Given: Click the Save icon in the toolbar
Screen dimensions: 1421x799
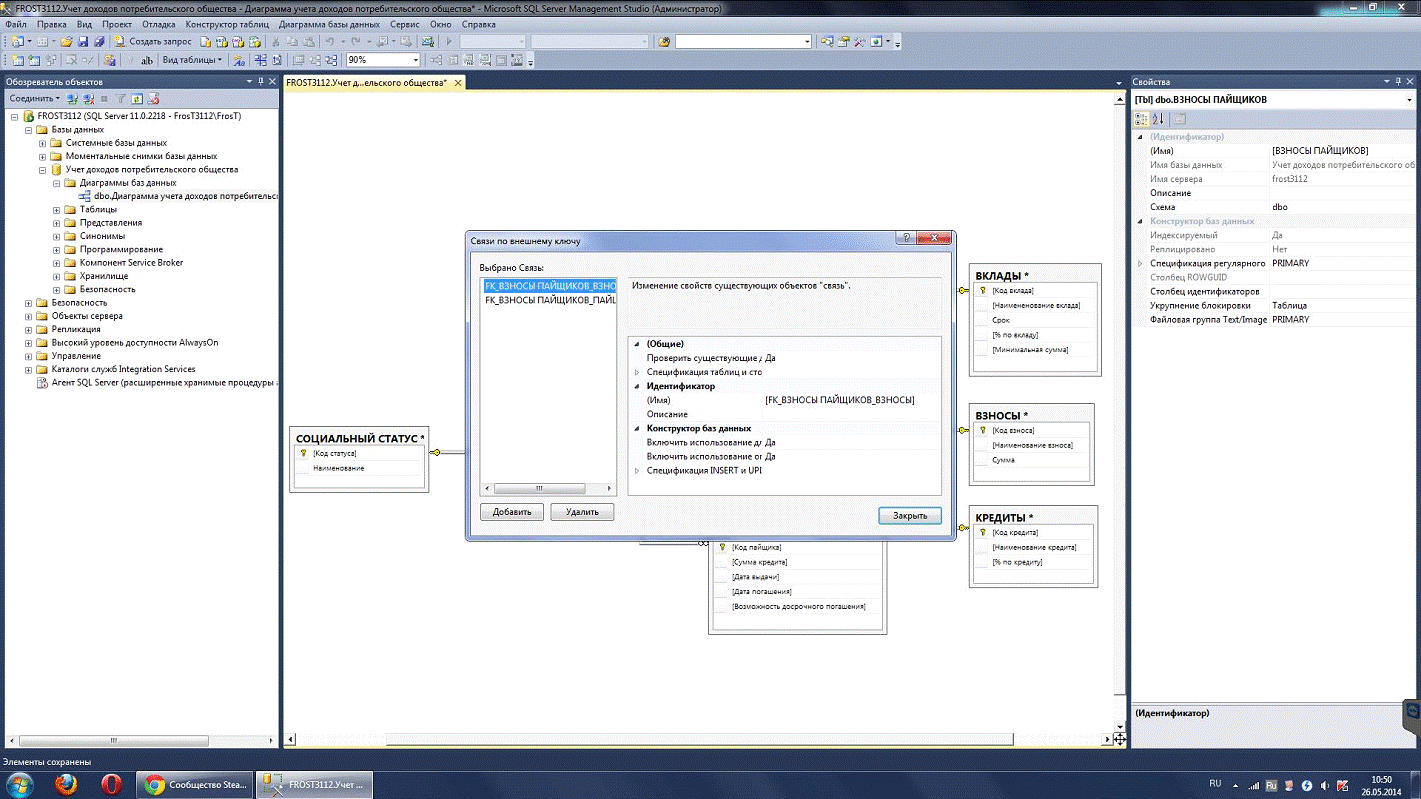Looking at the screenshot, I should point(83,42).
